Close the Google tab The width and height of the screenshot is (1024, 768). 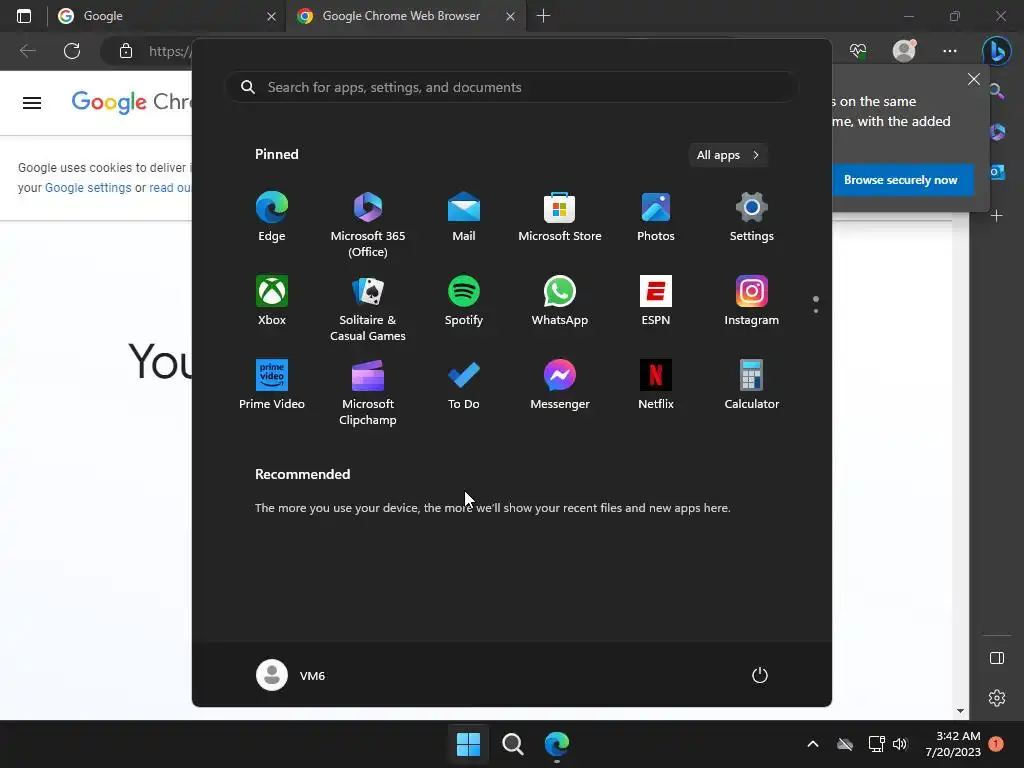click(271, 16)
